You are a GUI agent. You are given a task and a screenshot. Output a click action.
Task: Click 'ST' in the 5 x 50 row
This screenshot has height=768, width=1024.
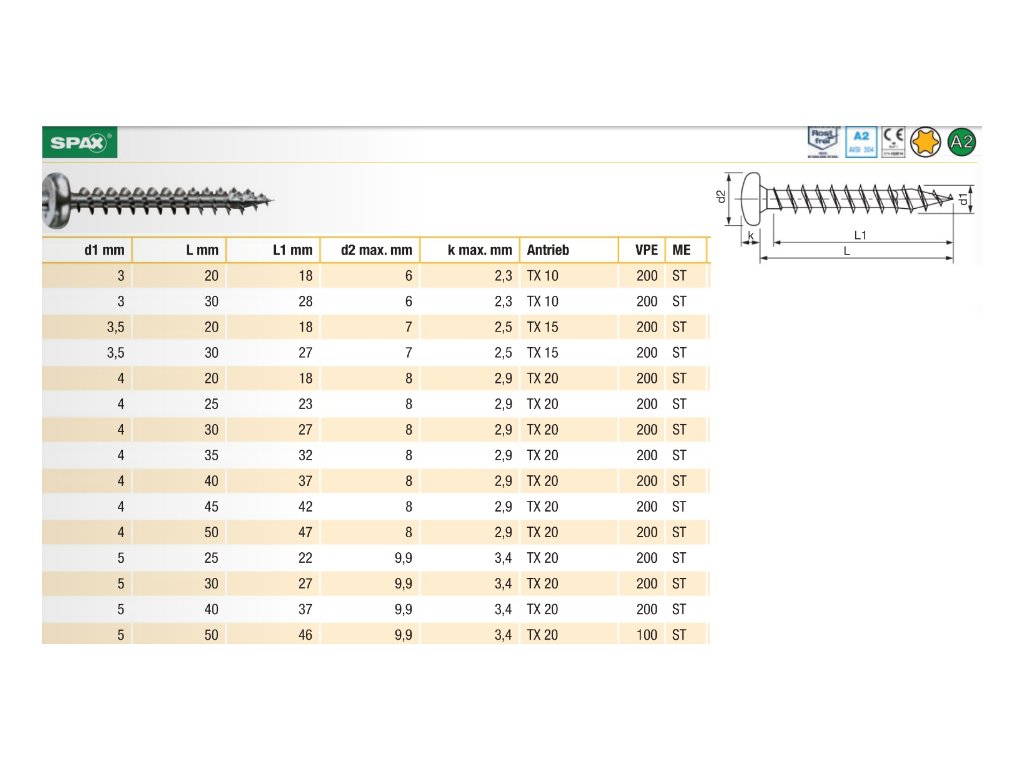(679, 635)
